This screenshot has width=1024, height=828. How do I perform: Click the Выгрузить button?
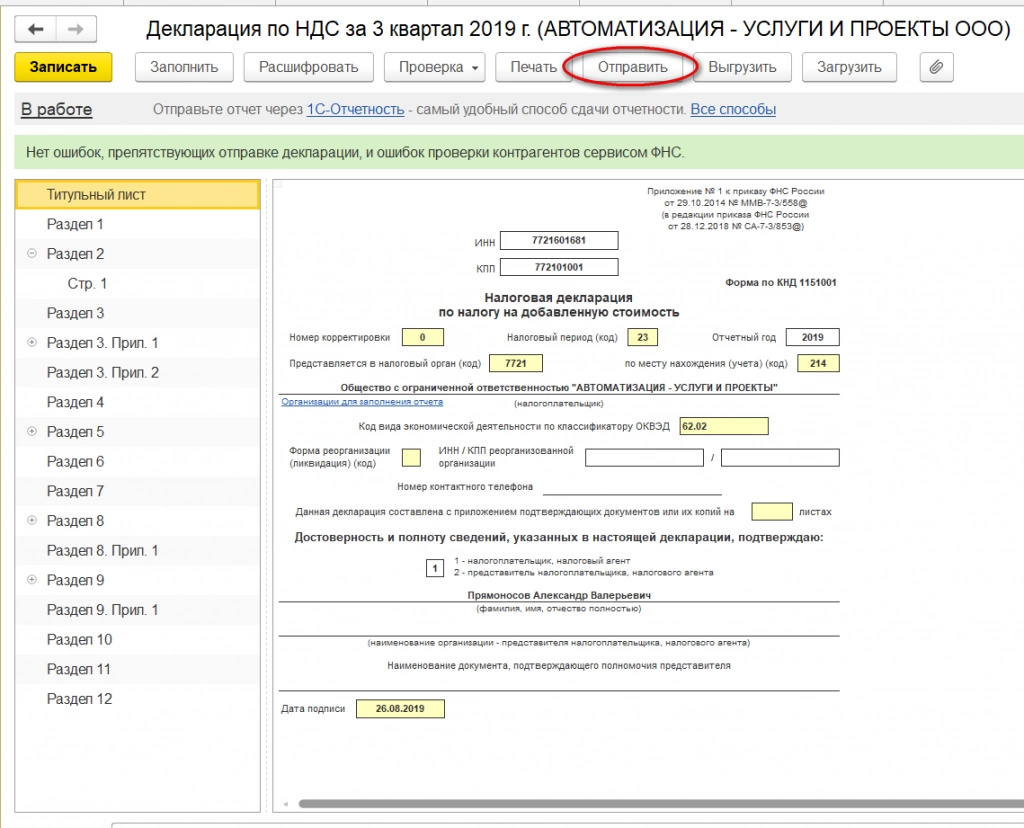743,67
